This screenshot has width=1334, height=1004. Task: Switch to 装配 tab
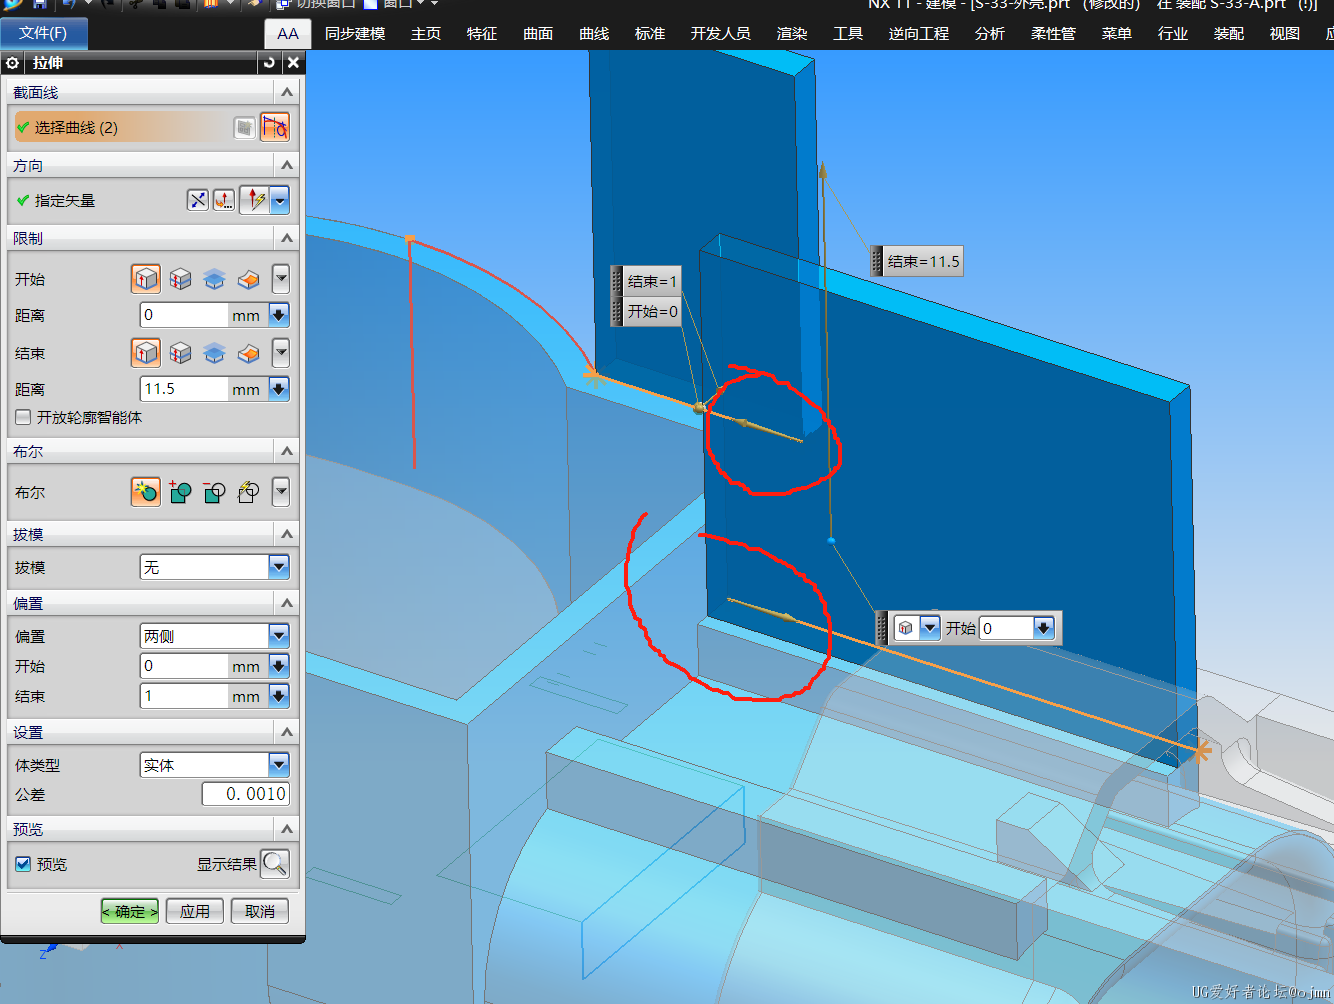tap(1229, 34)
